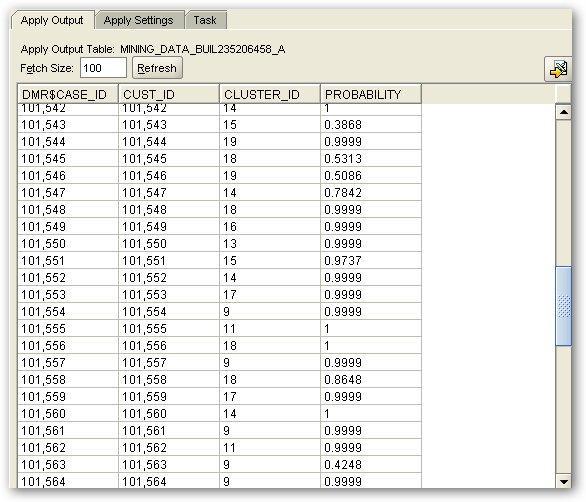The width and height of the screenshot is (586, 502).
Task: Click the DMR$CASE_ID column header
Action: pos(68,94)
